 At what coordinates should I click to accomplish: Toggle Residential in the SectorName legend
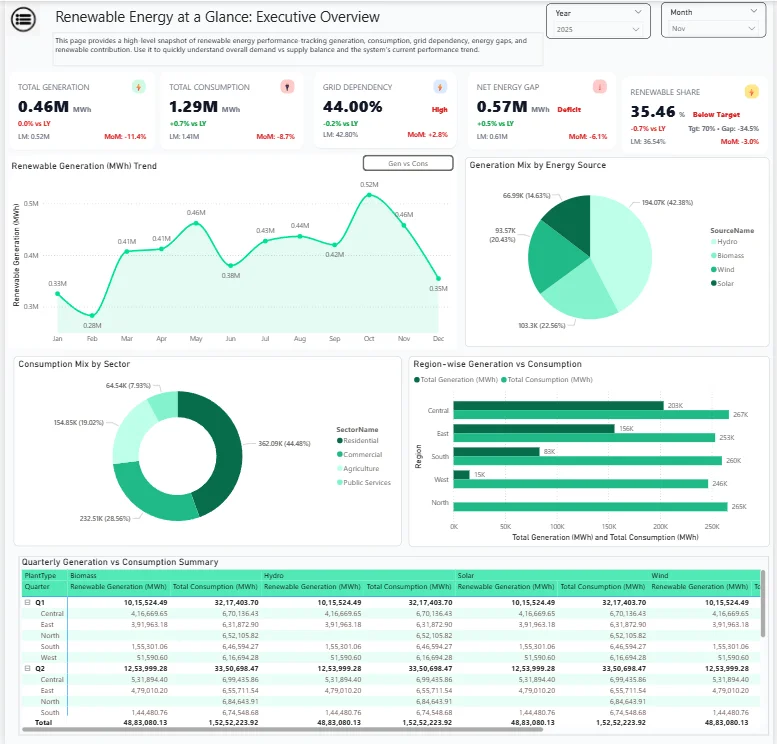360,440
